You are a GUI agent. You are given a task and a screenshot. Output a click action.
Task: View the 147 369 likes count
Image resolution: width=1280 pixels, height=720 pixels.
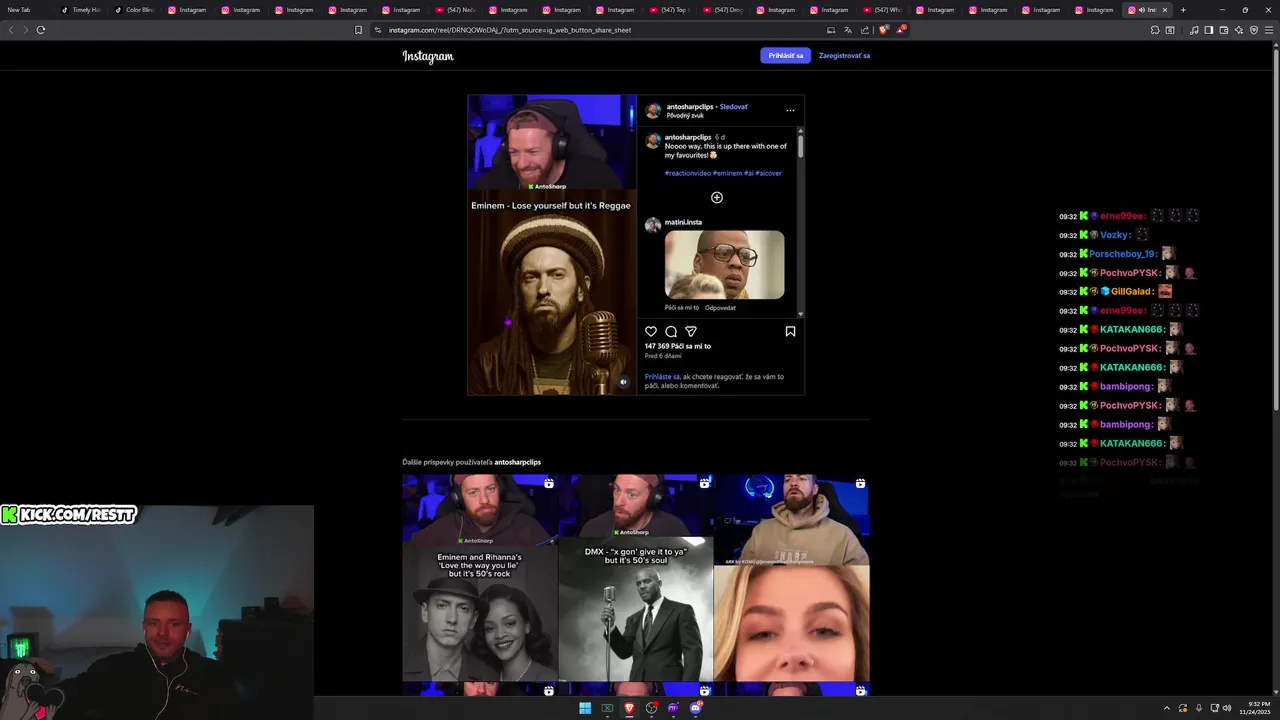point(678,346)
